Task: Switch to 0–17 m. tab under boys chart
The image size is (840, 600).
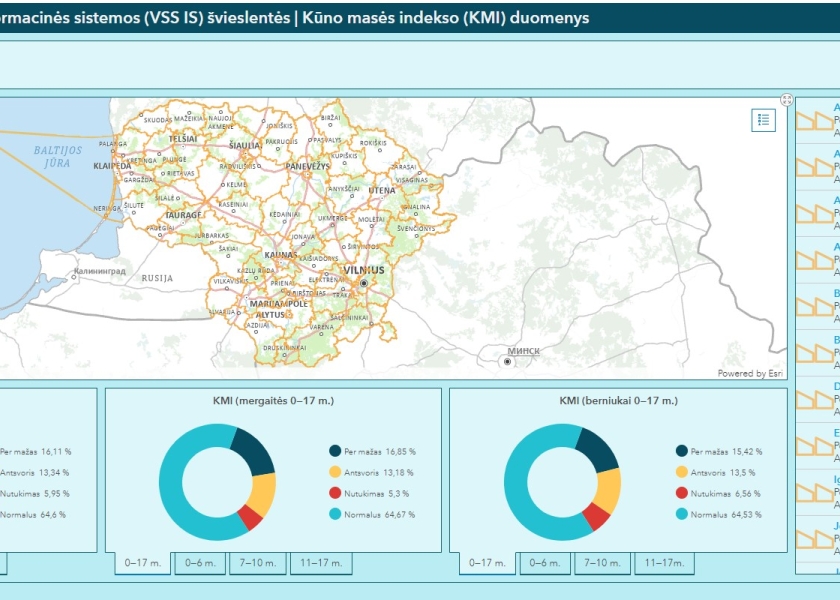Action: [x=487, y=563]
